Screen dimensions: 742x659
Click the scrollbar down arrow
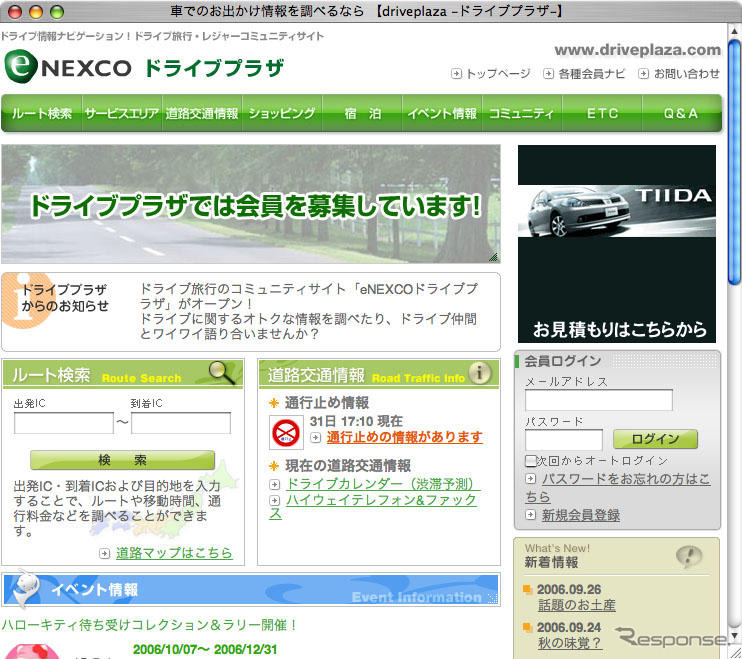pos(734,636)
